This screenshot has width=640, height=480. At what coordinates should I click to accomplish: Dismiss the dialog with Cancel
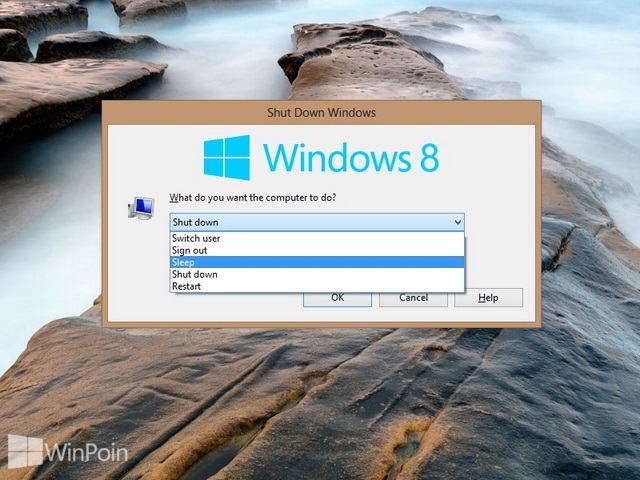coord(413,298)
